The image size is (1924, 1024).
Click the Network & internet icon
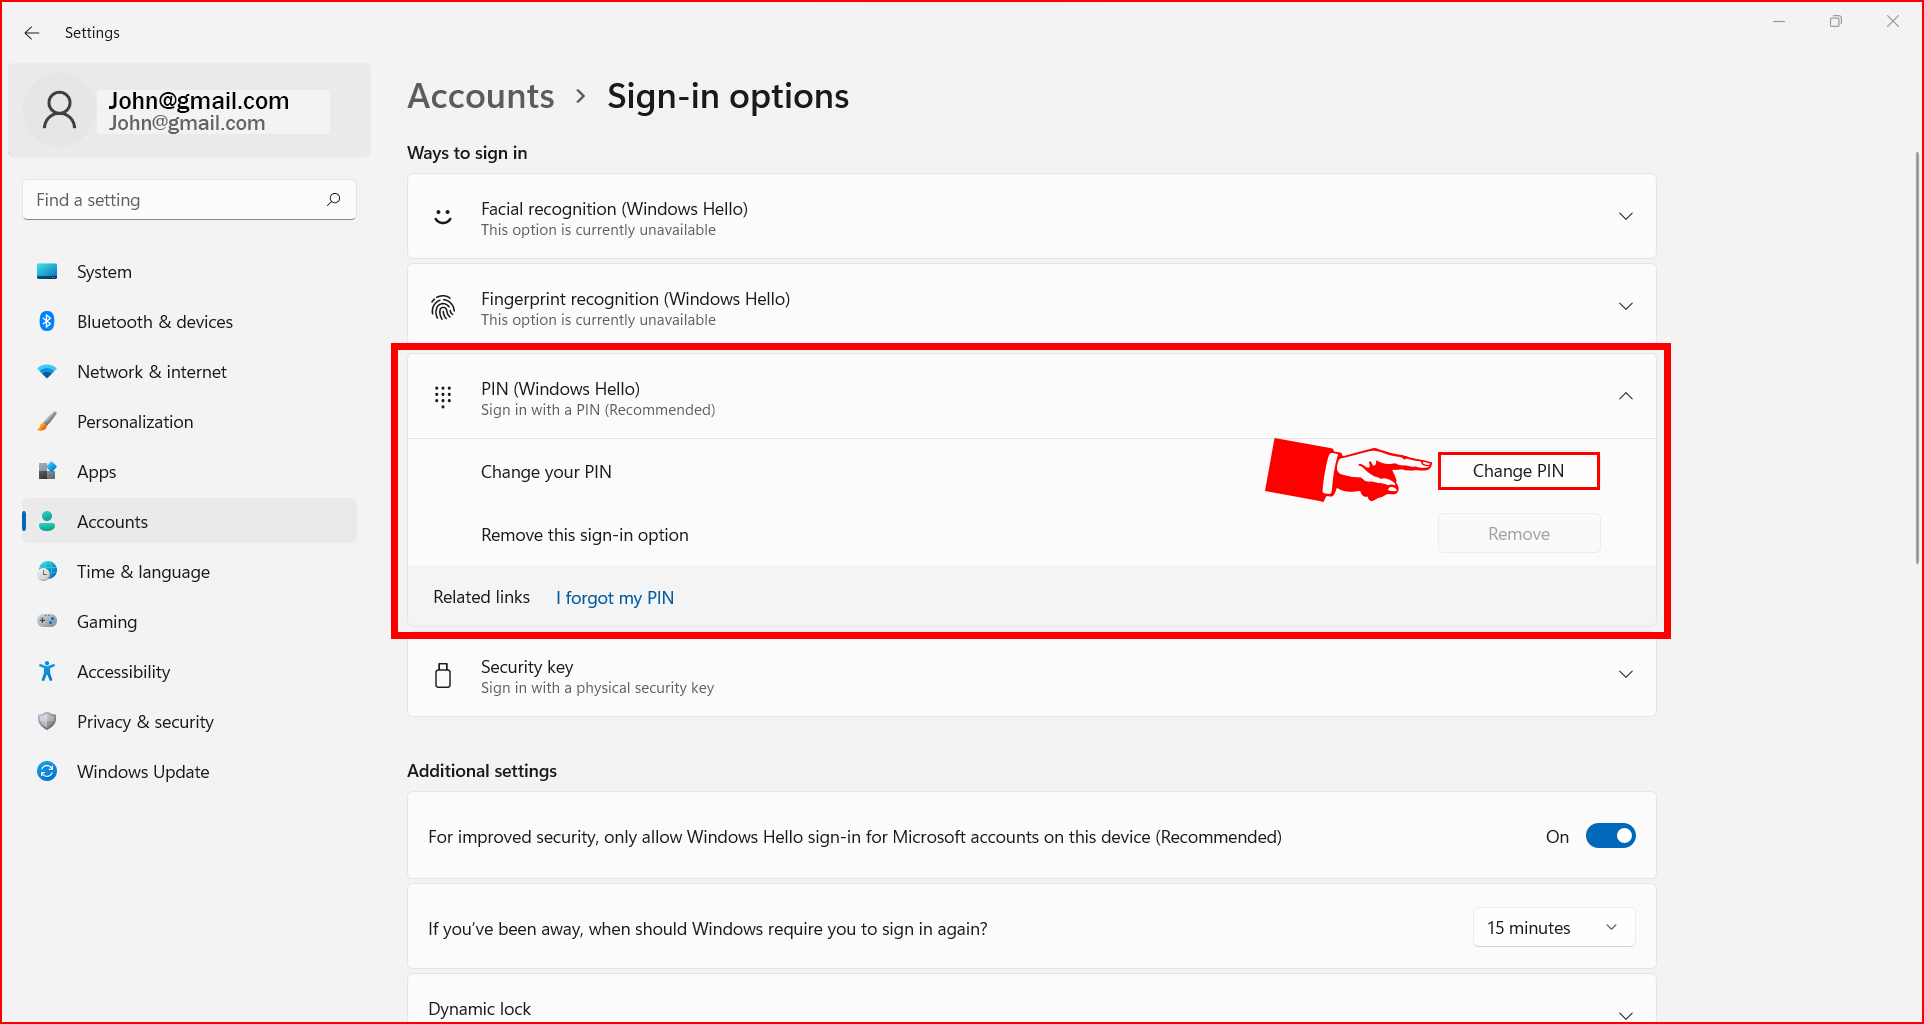pyautogui.click(x=47, y=371)
